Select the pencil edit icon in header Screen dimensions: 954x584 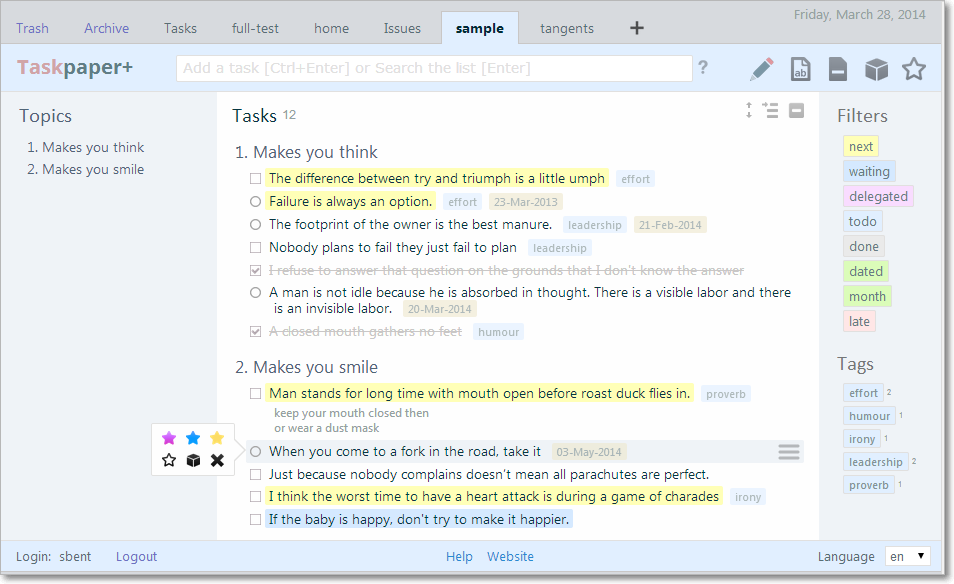tap(761, 68)
